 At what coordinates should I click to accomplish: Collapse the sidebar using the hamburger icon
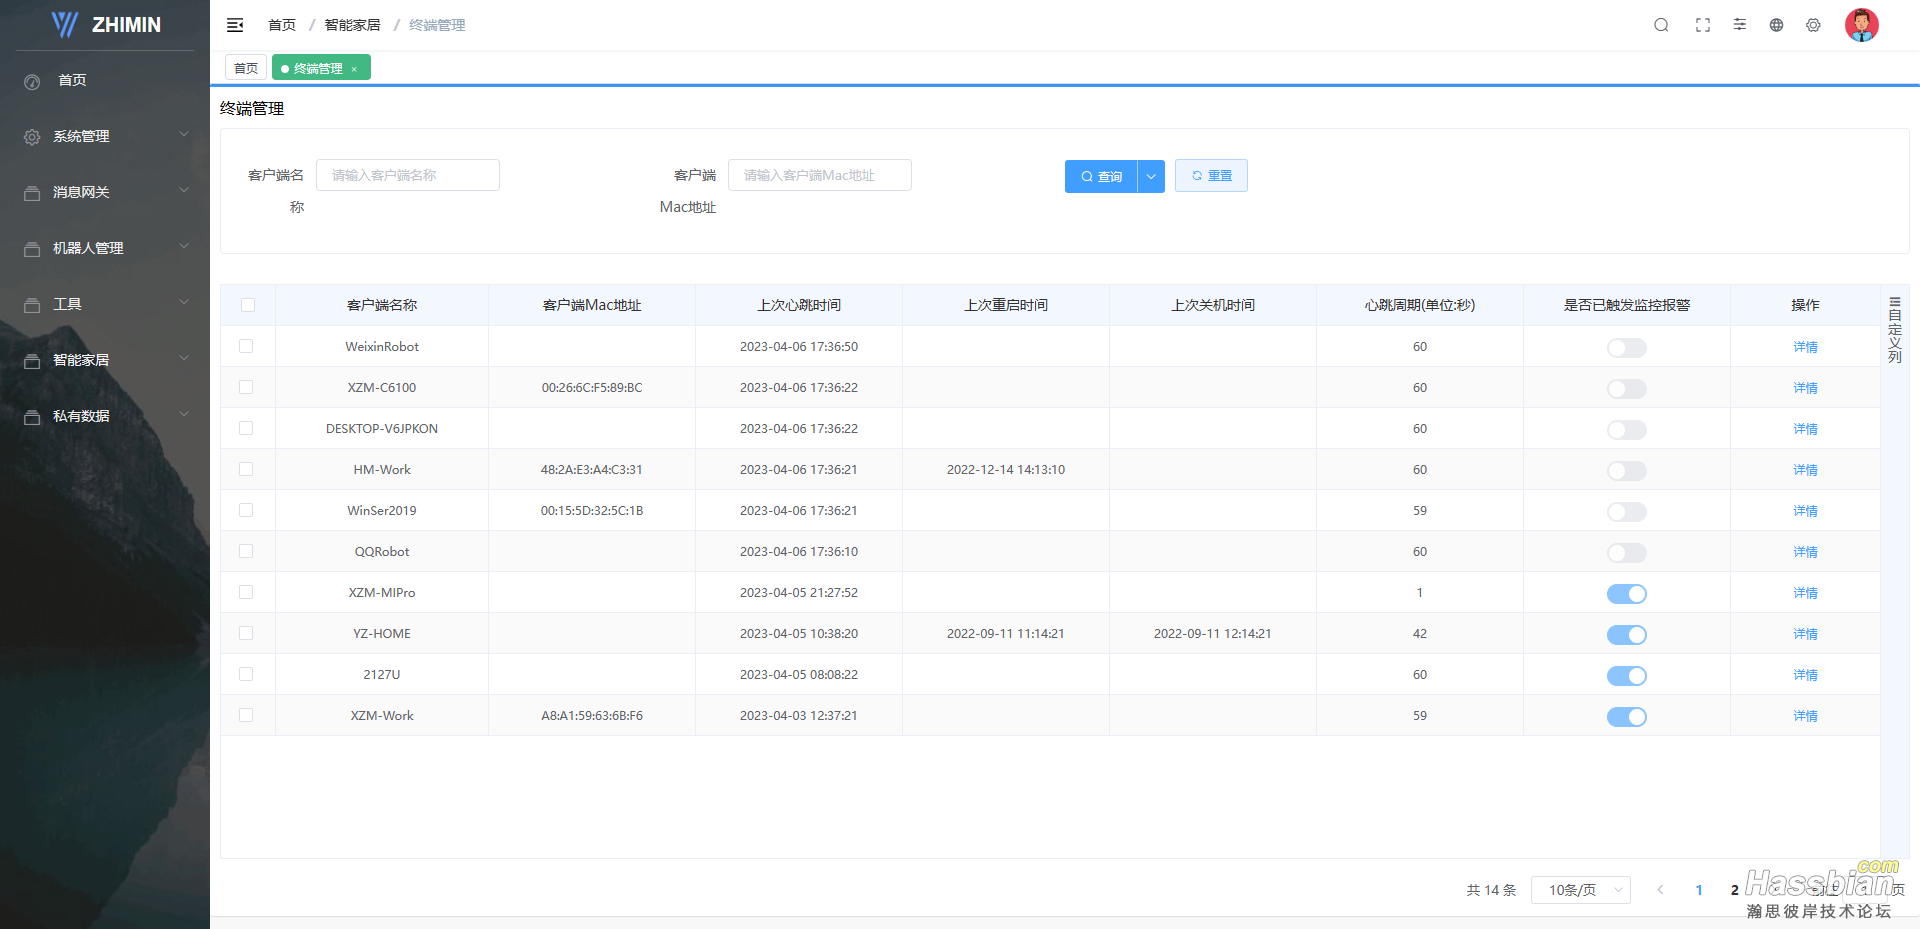(235, 25)
